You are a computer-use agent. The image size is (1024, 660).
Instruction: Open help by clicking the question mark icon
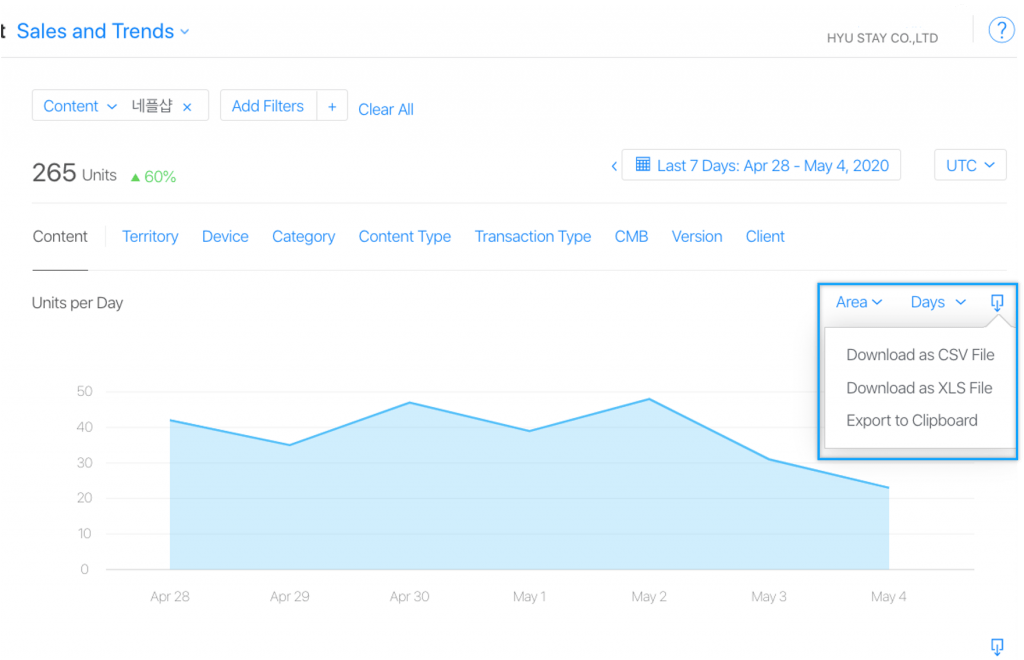[1001, 29]
